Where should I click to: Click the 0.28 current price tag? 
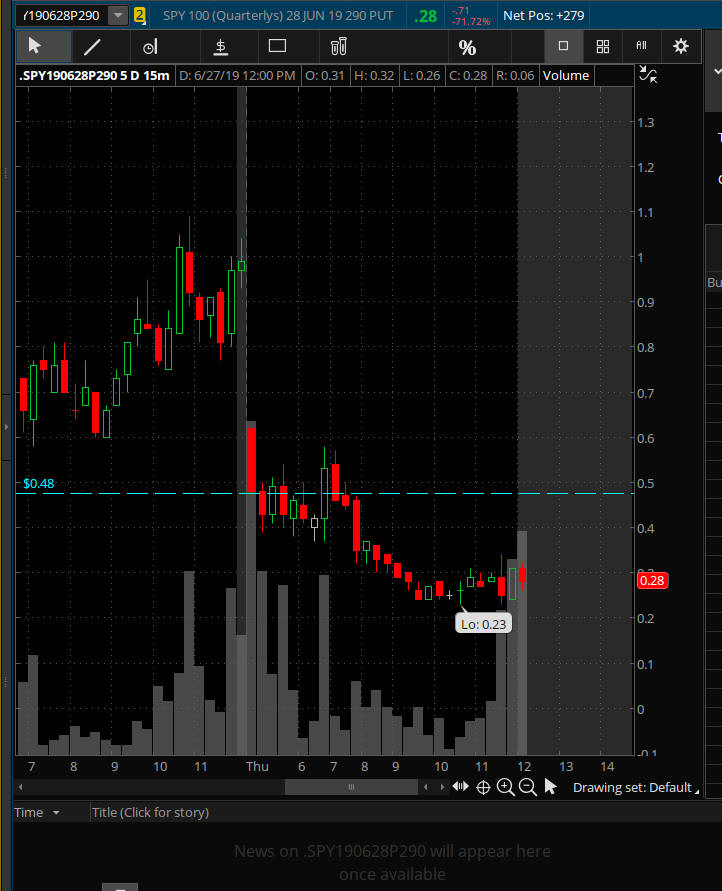[x=652, y=580]
